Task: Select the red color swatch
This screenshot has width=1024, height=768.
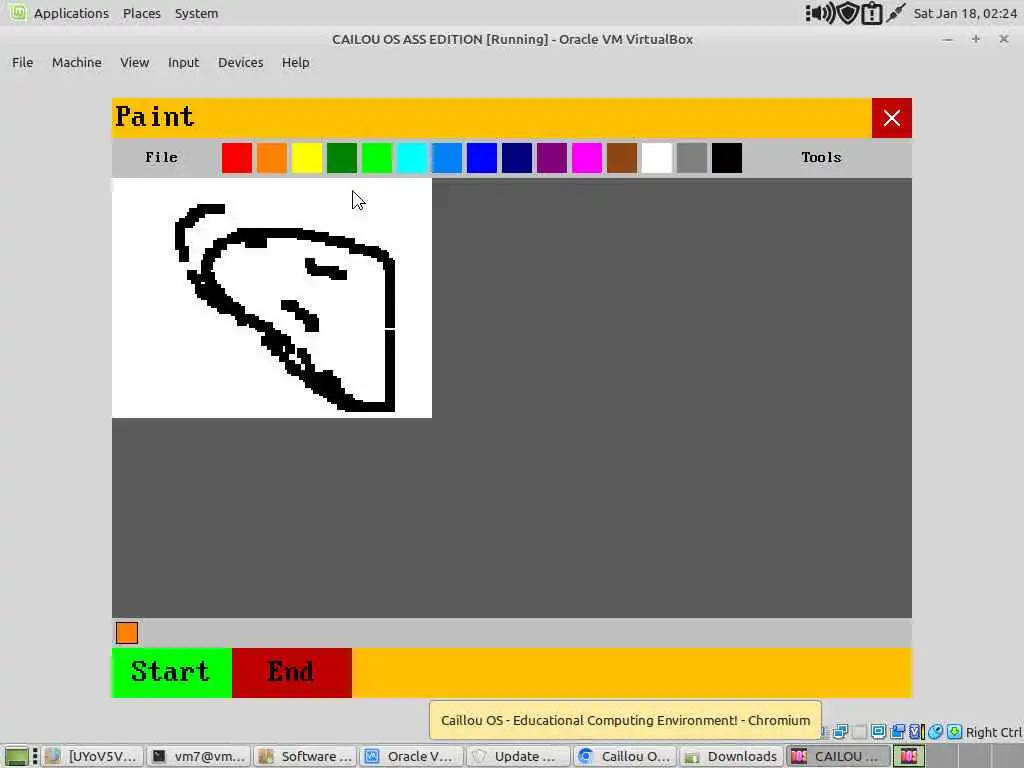Action: (236, 158)
